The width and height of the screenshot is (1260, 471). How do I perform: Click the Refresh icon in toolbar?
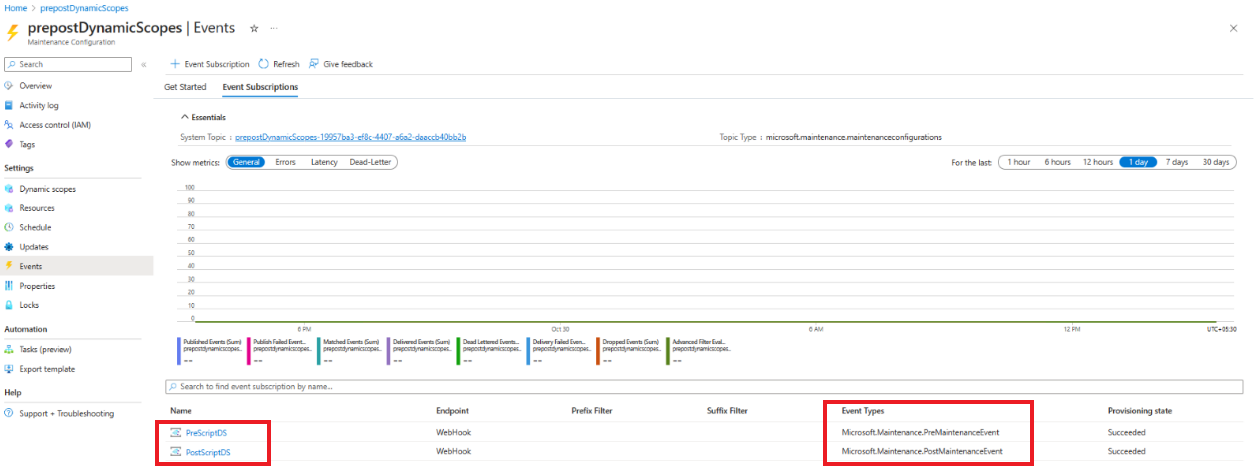point(263,64)
